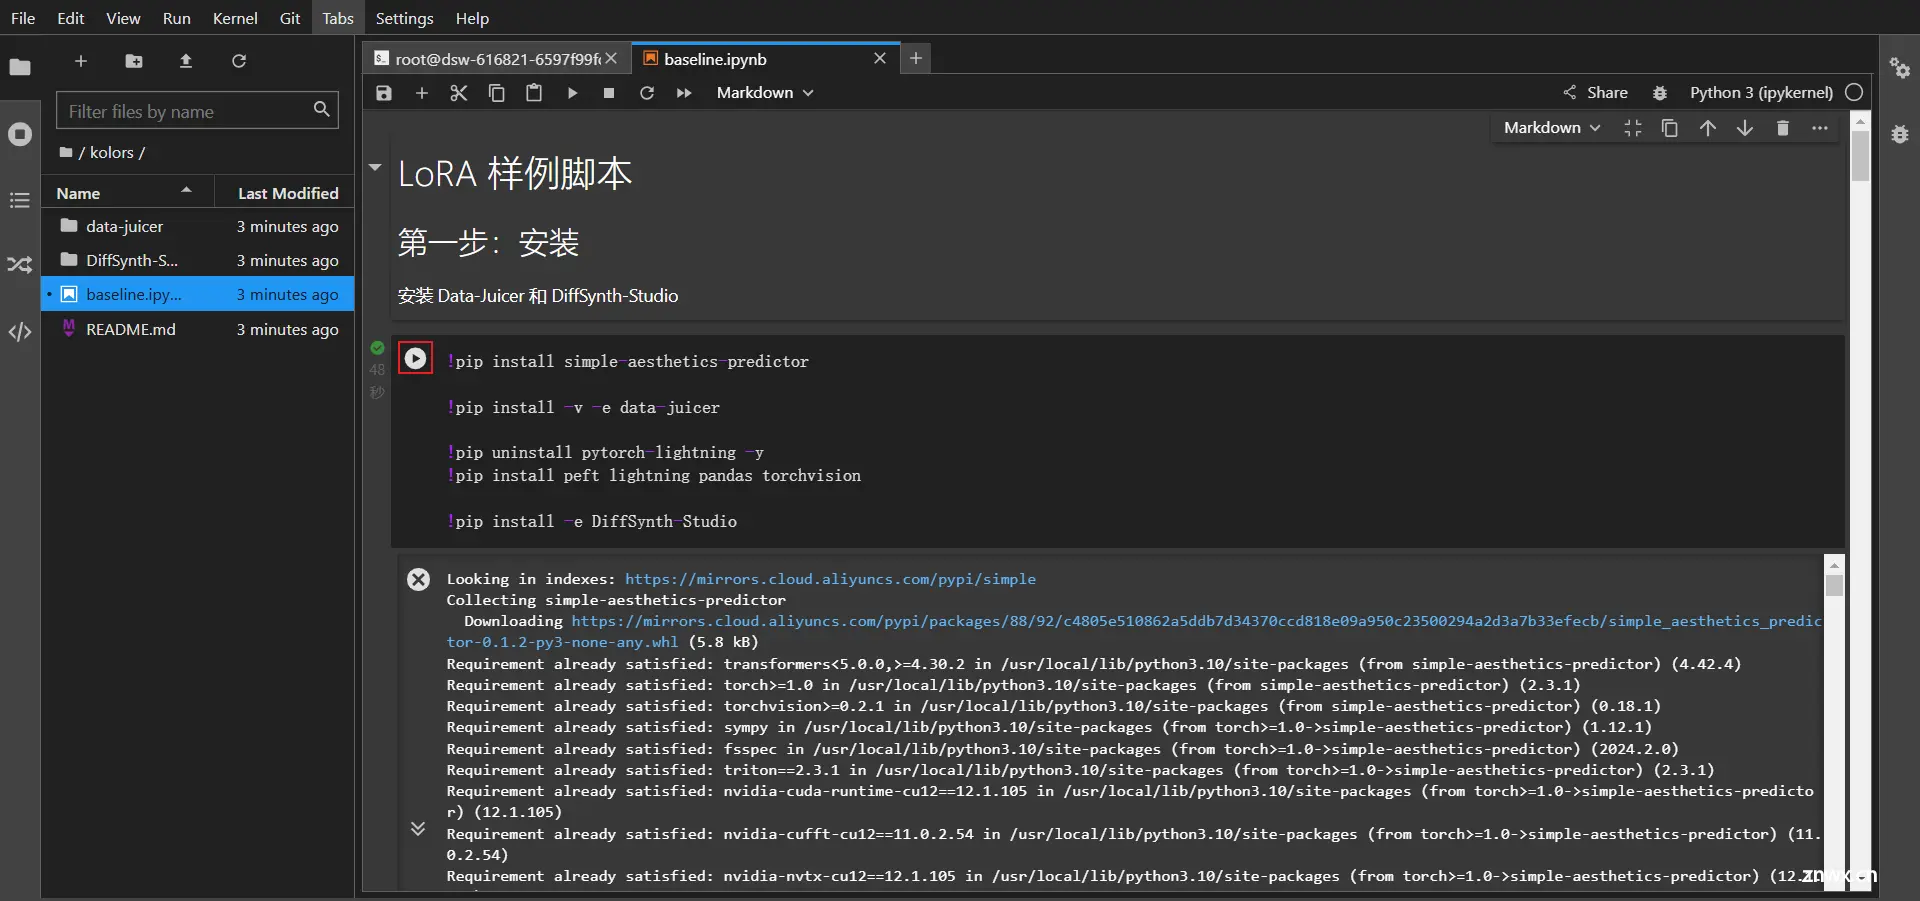Close the baseline.ipynb tab

tap(880, 58)
